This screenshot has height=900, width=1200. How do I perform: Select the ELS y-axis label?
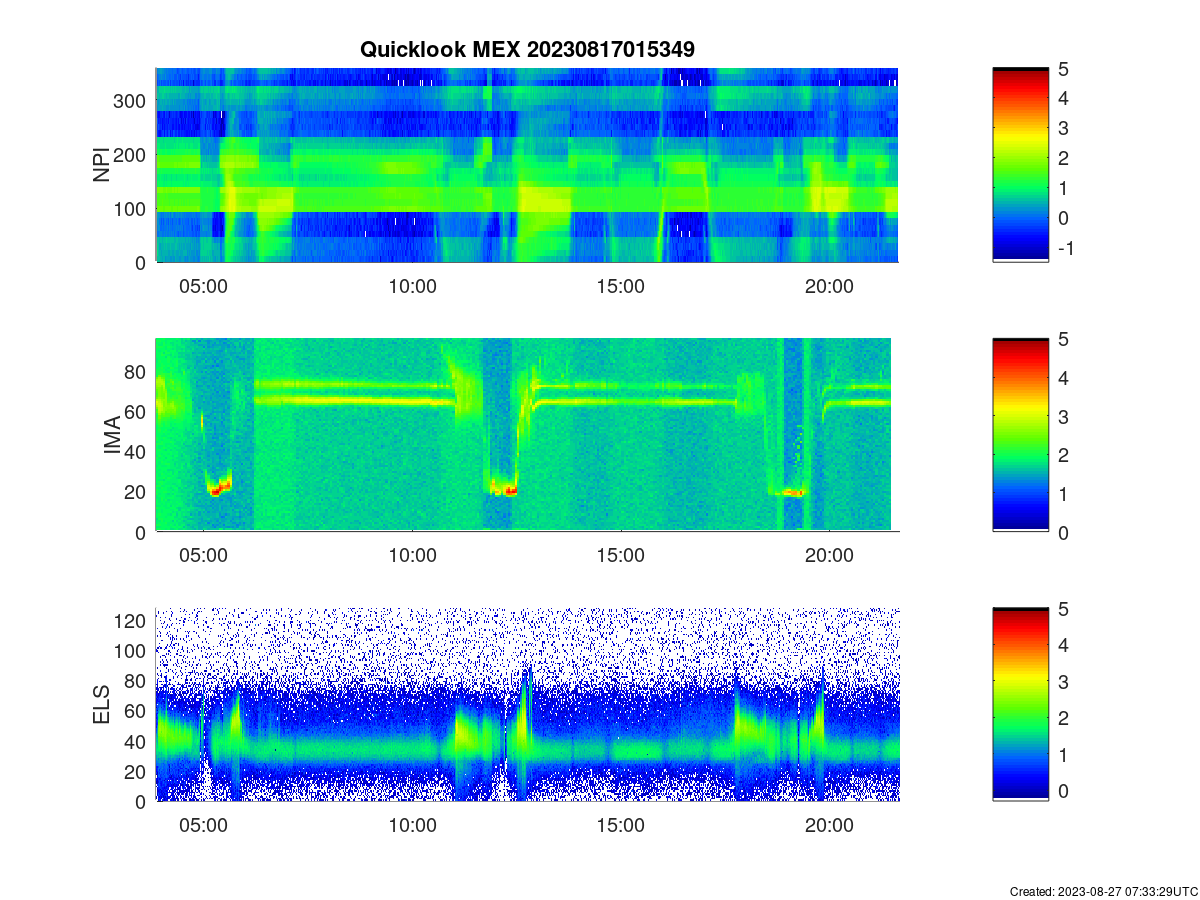click(102, 705)
